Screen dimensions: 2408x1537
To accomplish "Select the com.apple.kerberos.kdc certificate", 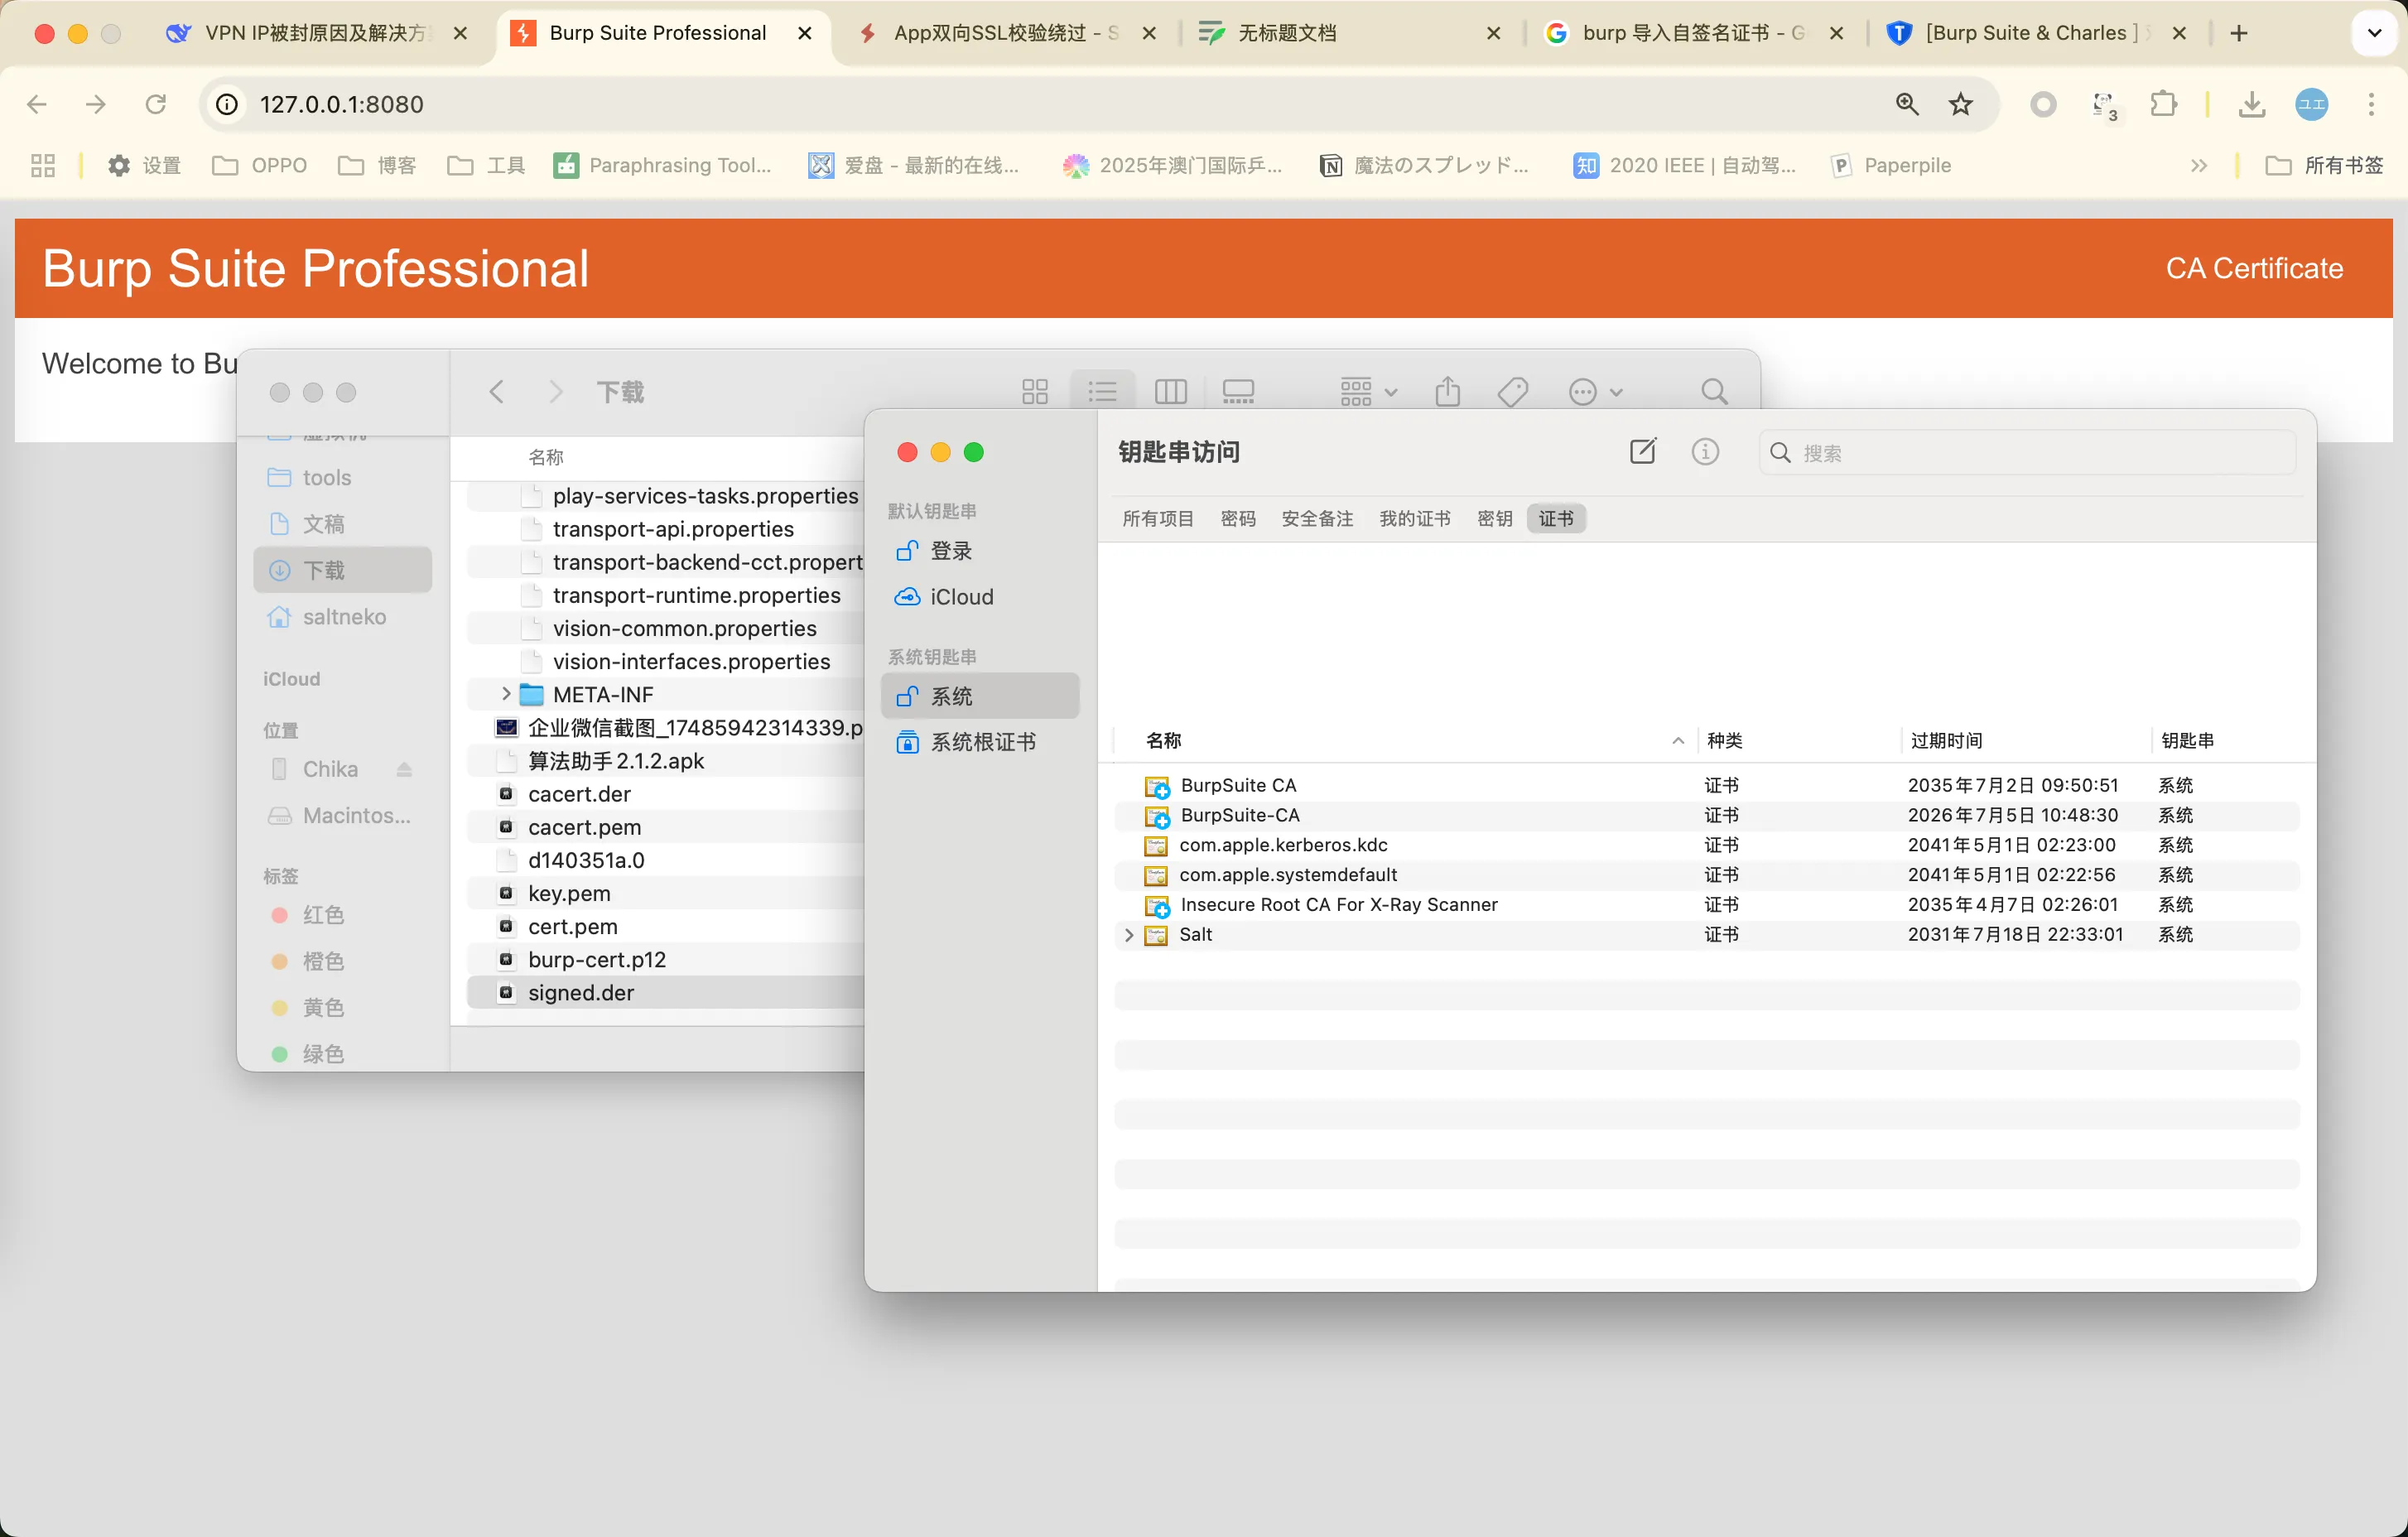I will (x=1707, y=845).
